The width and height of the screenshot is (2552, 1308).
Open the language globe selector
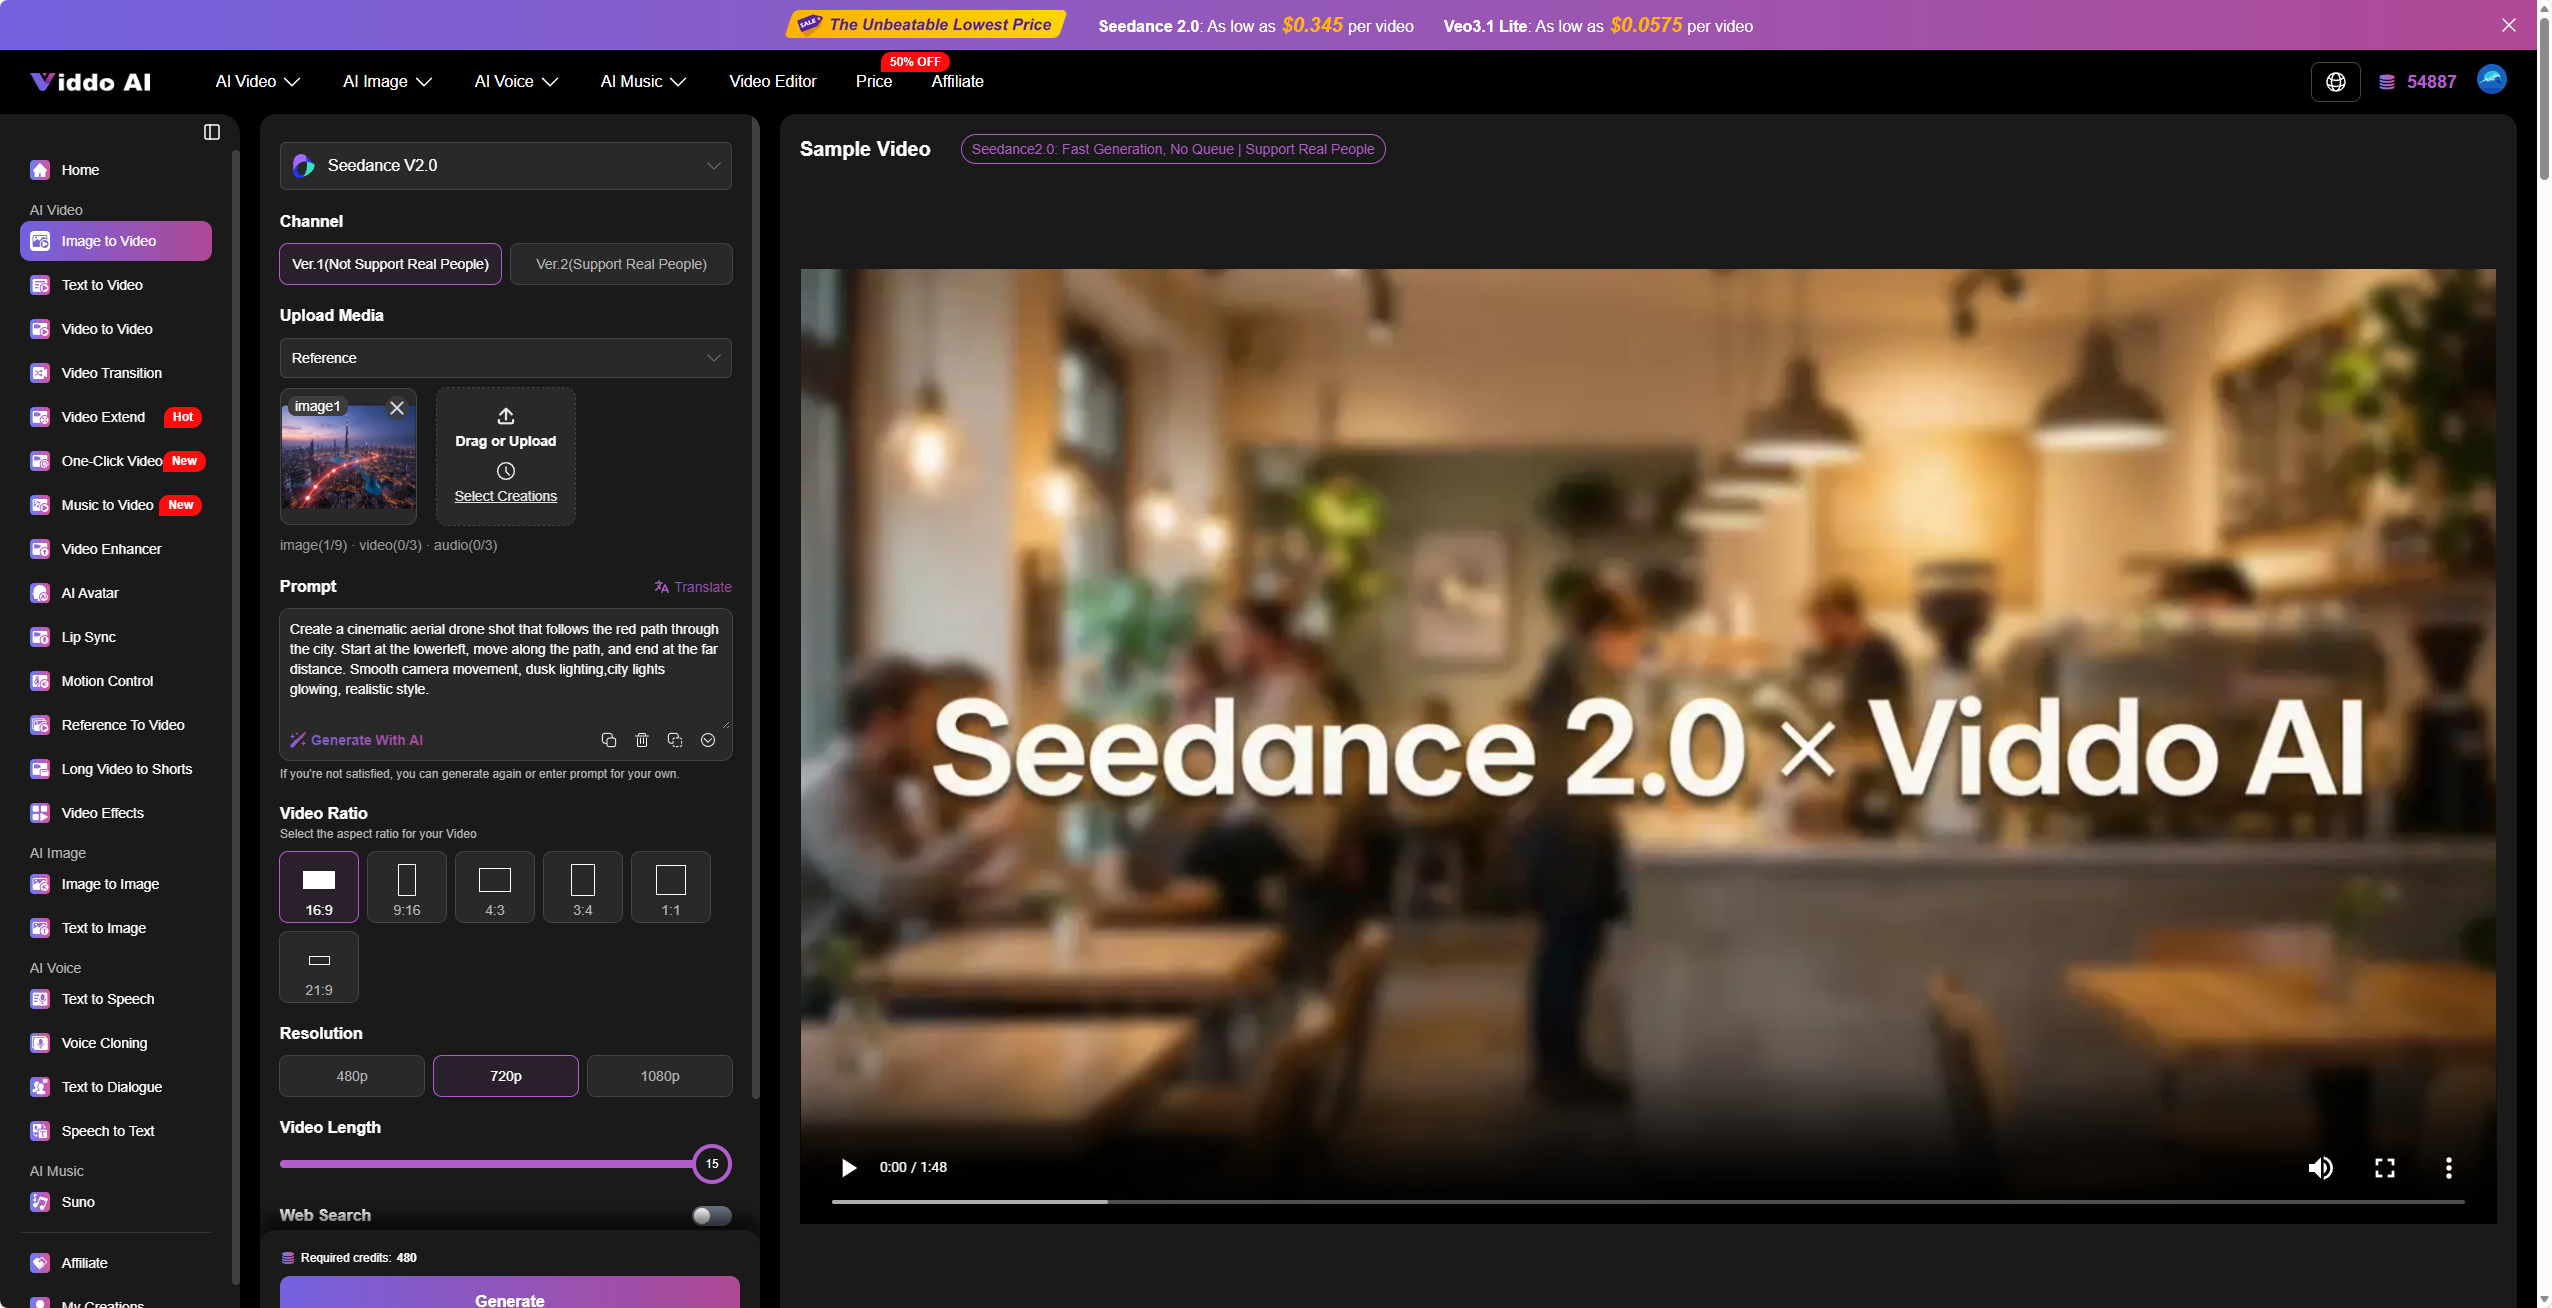click(2336, 82)
